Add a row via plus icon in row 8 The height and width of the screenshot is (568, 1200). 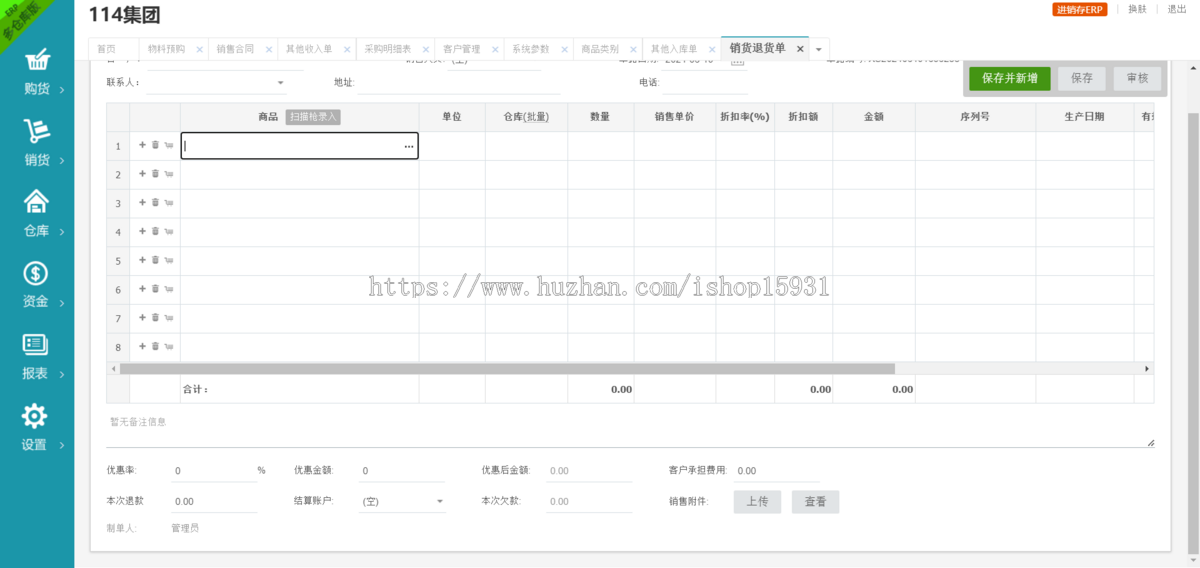point(142,347)
